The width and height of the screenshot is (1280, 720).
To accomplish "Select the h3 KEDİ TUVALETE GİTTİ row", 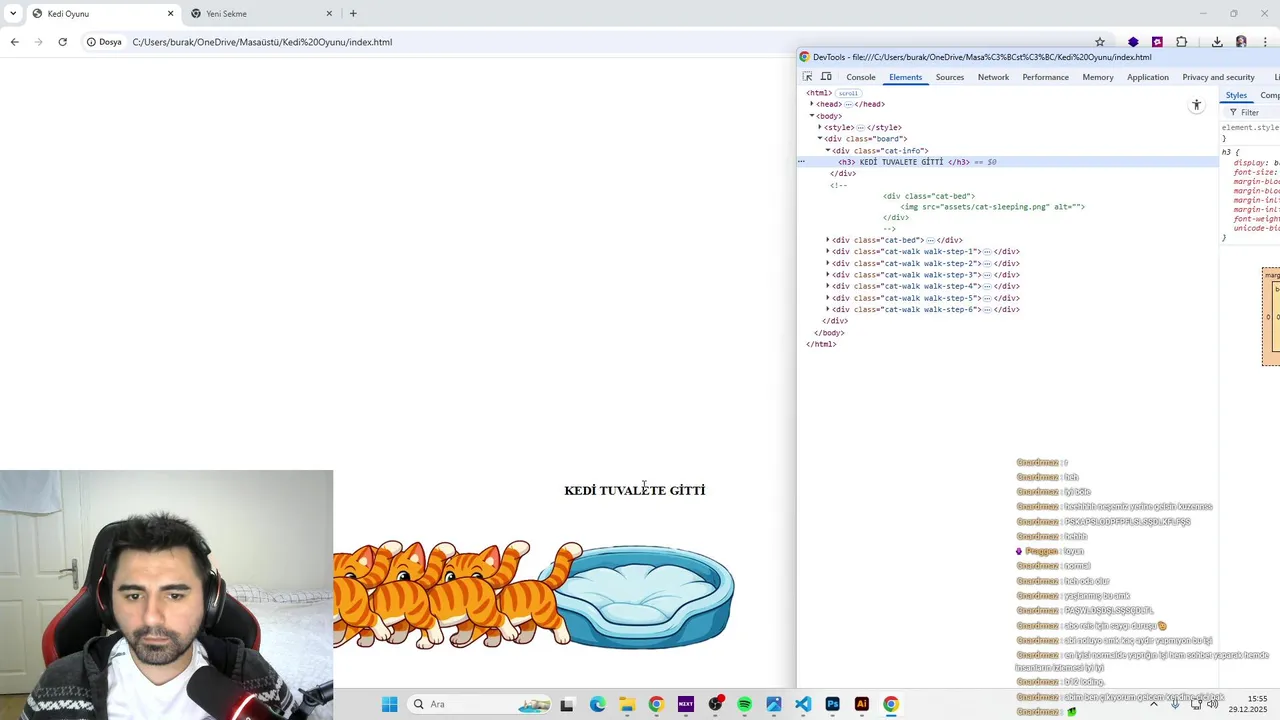I will coord(1008,162).
